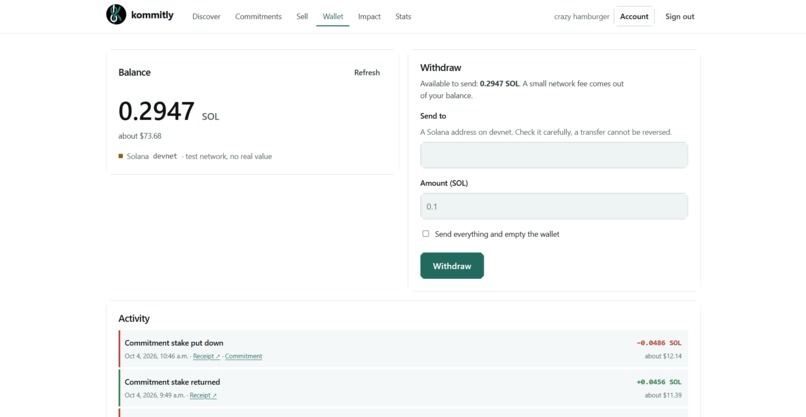The image size is (806, 417).
Task: Click the crazy hamburger username
Action: pyautogui.click(x=581, y=16)
